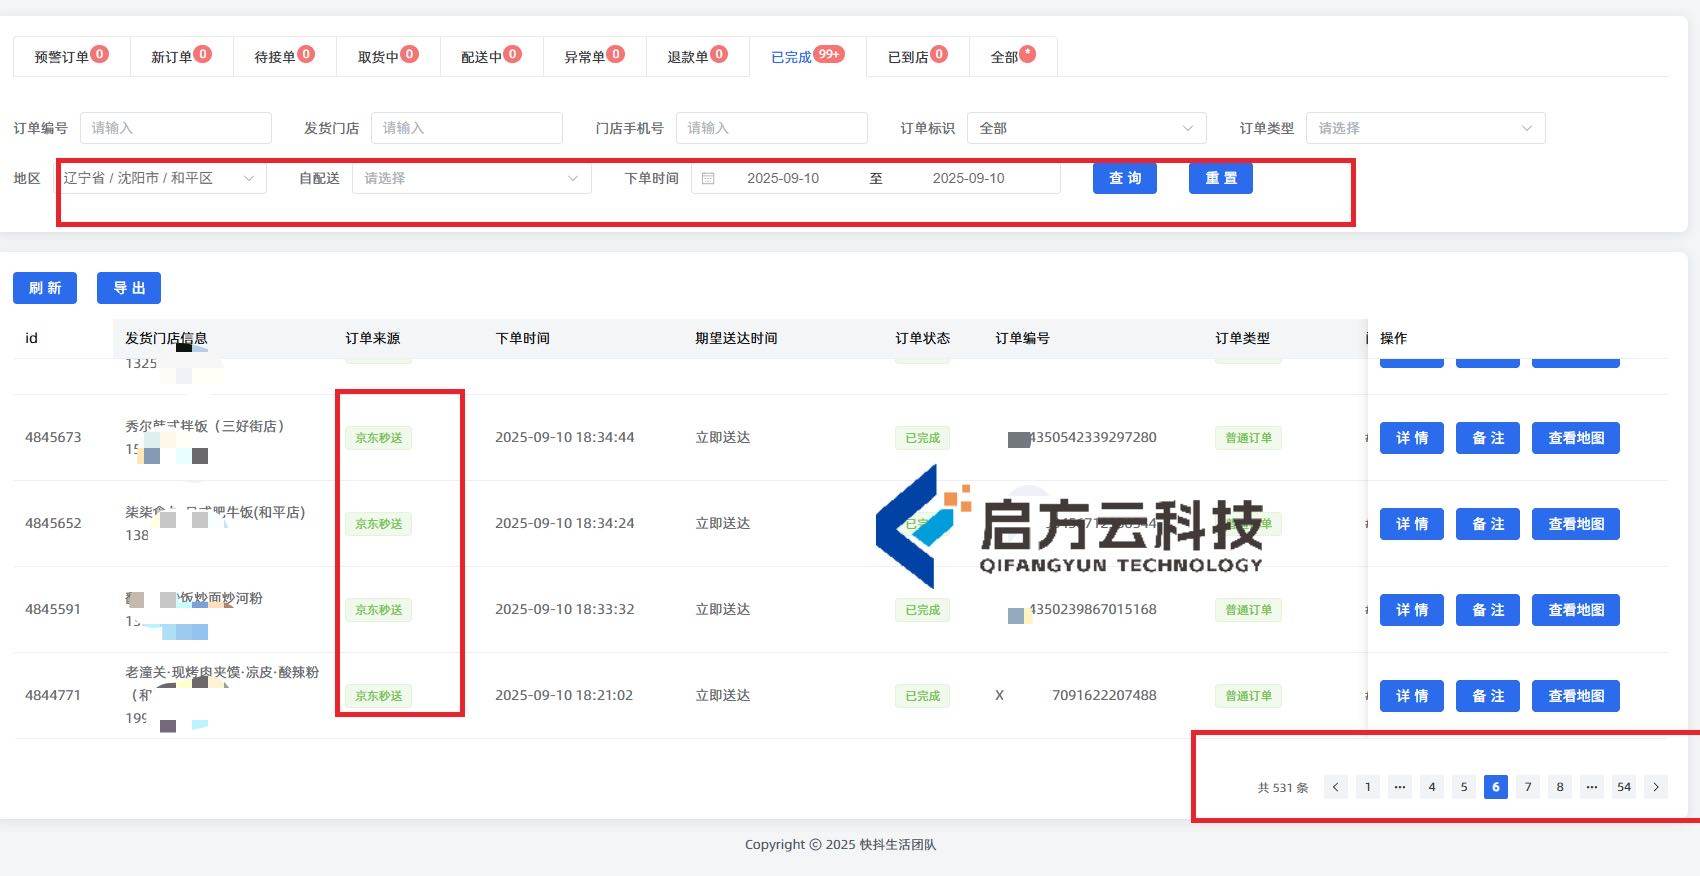Image resolution: width=1700 pixels, height=876 pixels.
Task: Open the 预警订单 tab
Action: 71,56
